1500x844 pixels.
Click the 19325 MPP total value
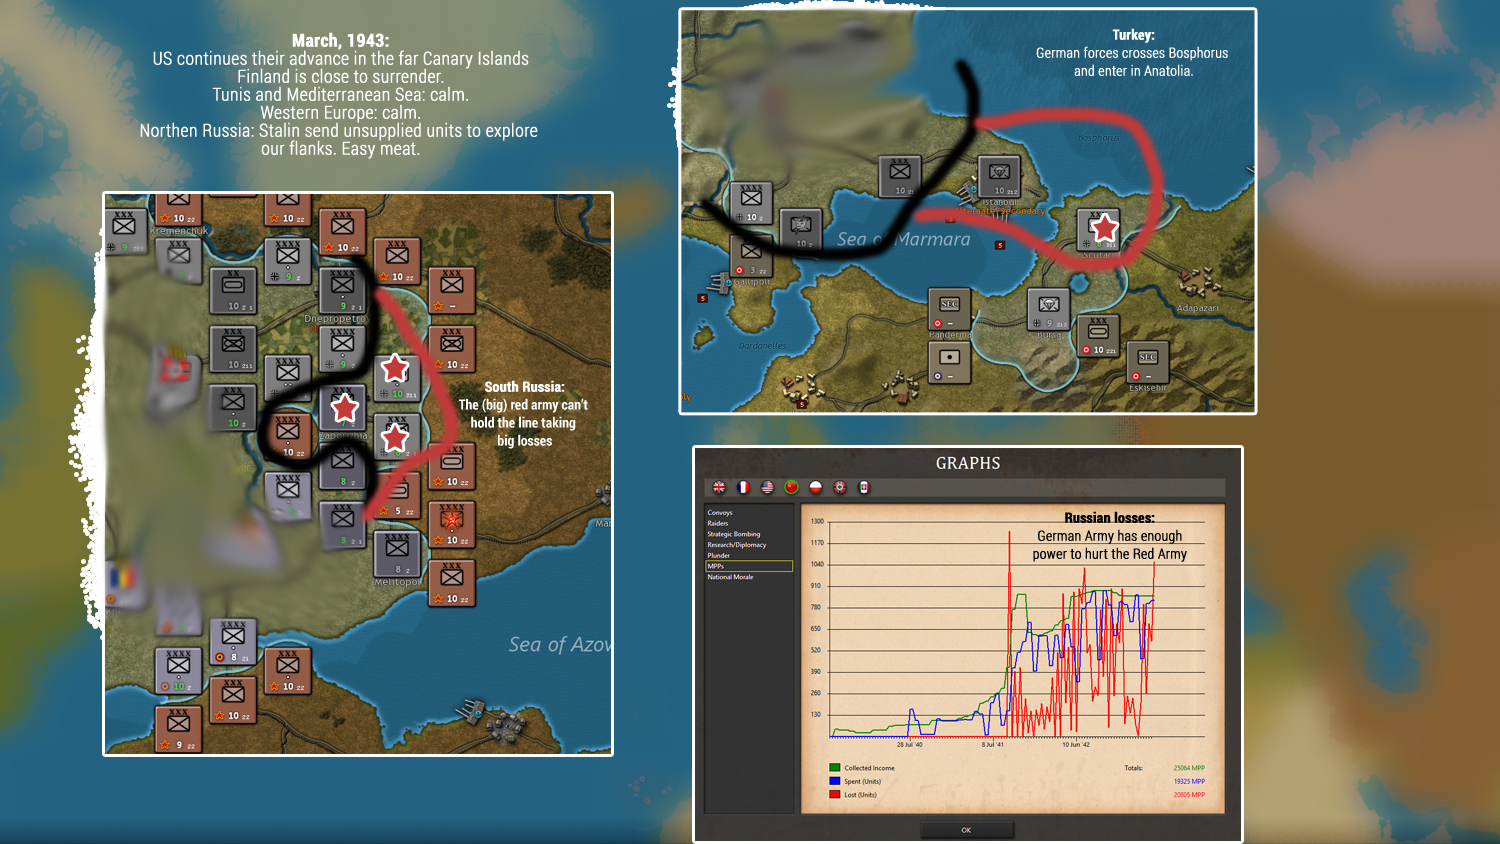click(1189, 781)
